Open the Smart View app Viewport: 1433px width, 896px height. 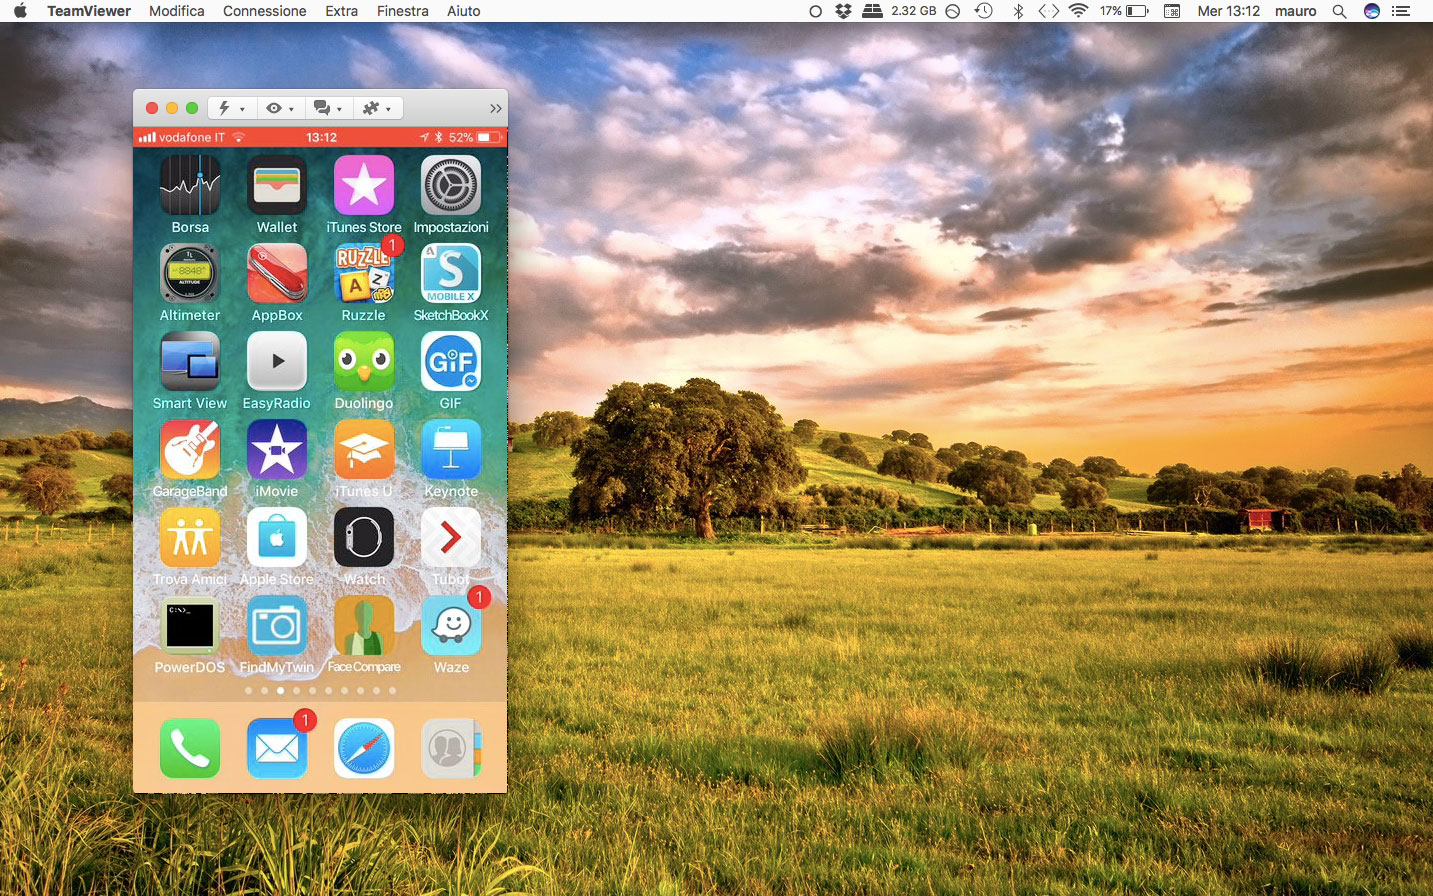(190, 362)
